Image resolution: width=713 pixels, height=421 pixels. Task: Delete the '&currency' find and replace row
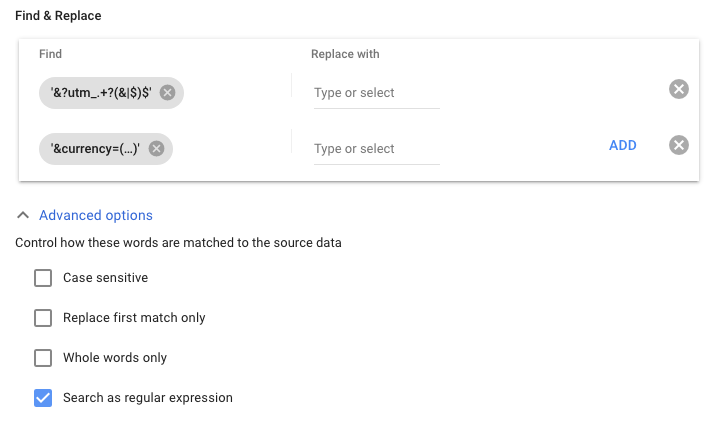point(678,145)
